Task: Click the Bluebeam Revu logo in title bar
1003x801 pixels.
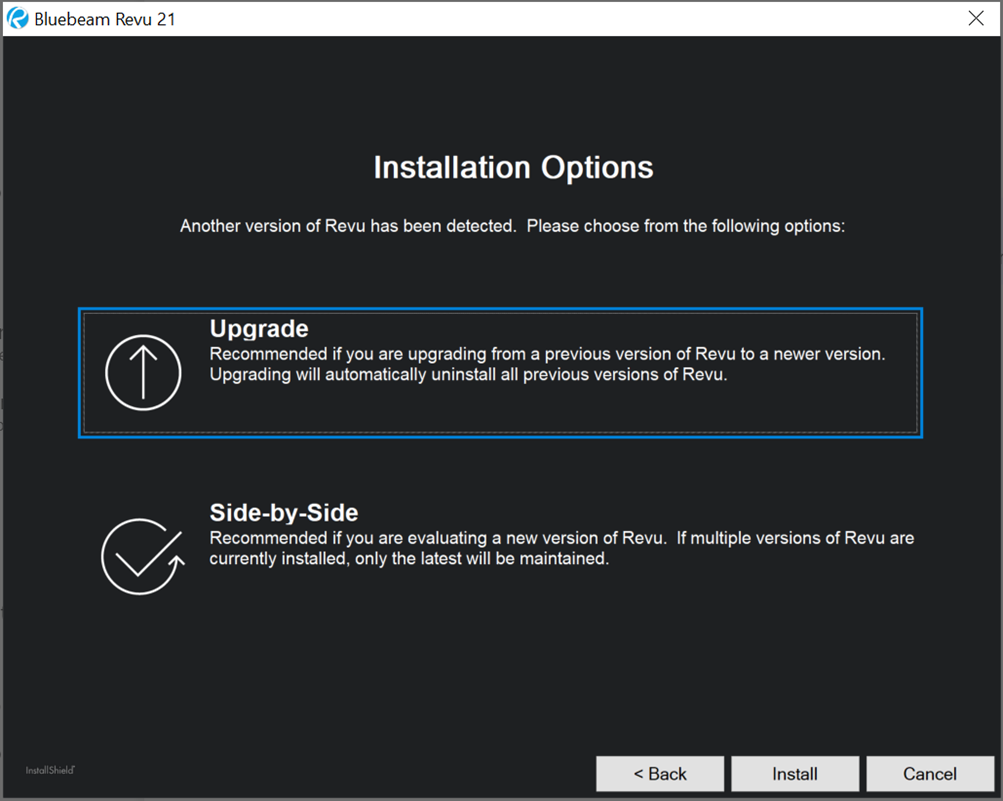Action: pyautogui.click(x=17, y=19)
